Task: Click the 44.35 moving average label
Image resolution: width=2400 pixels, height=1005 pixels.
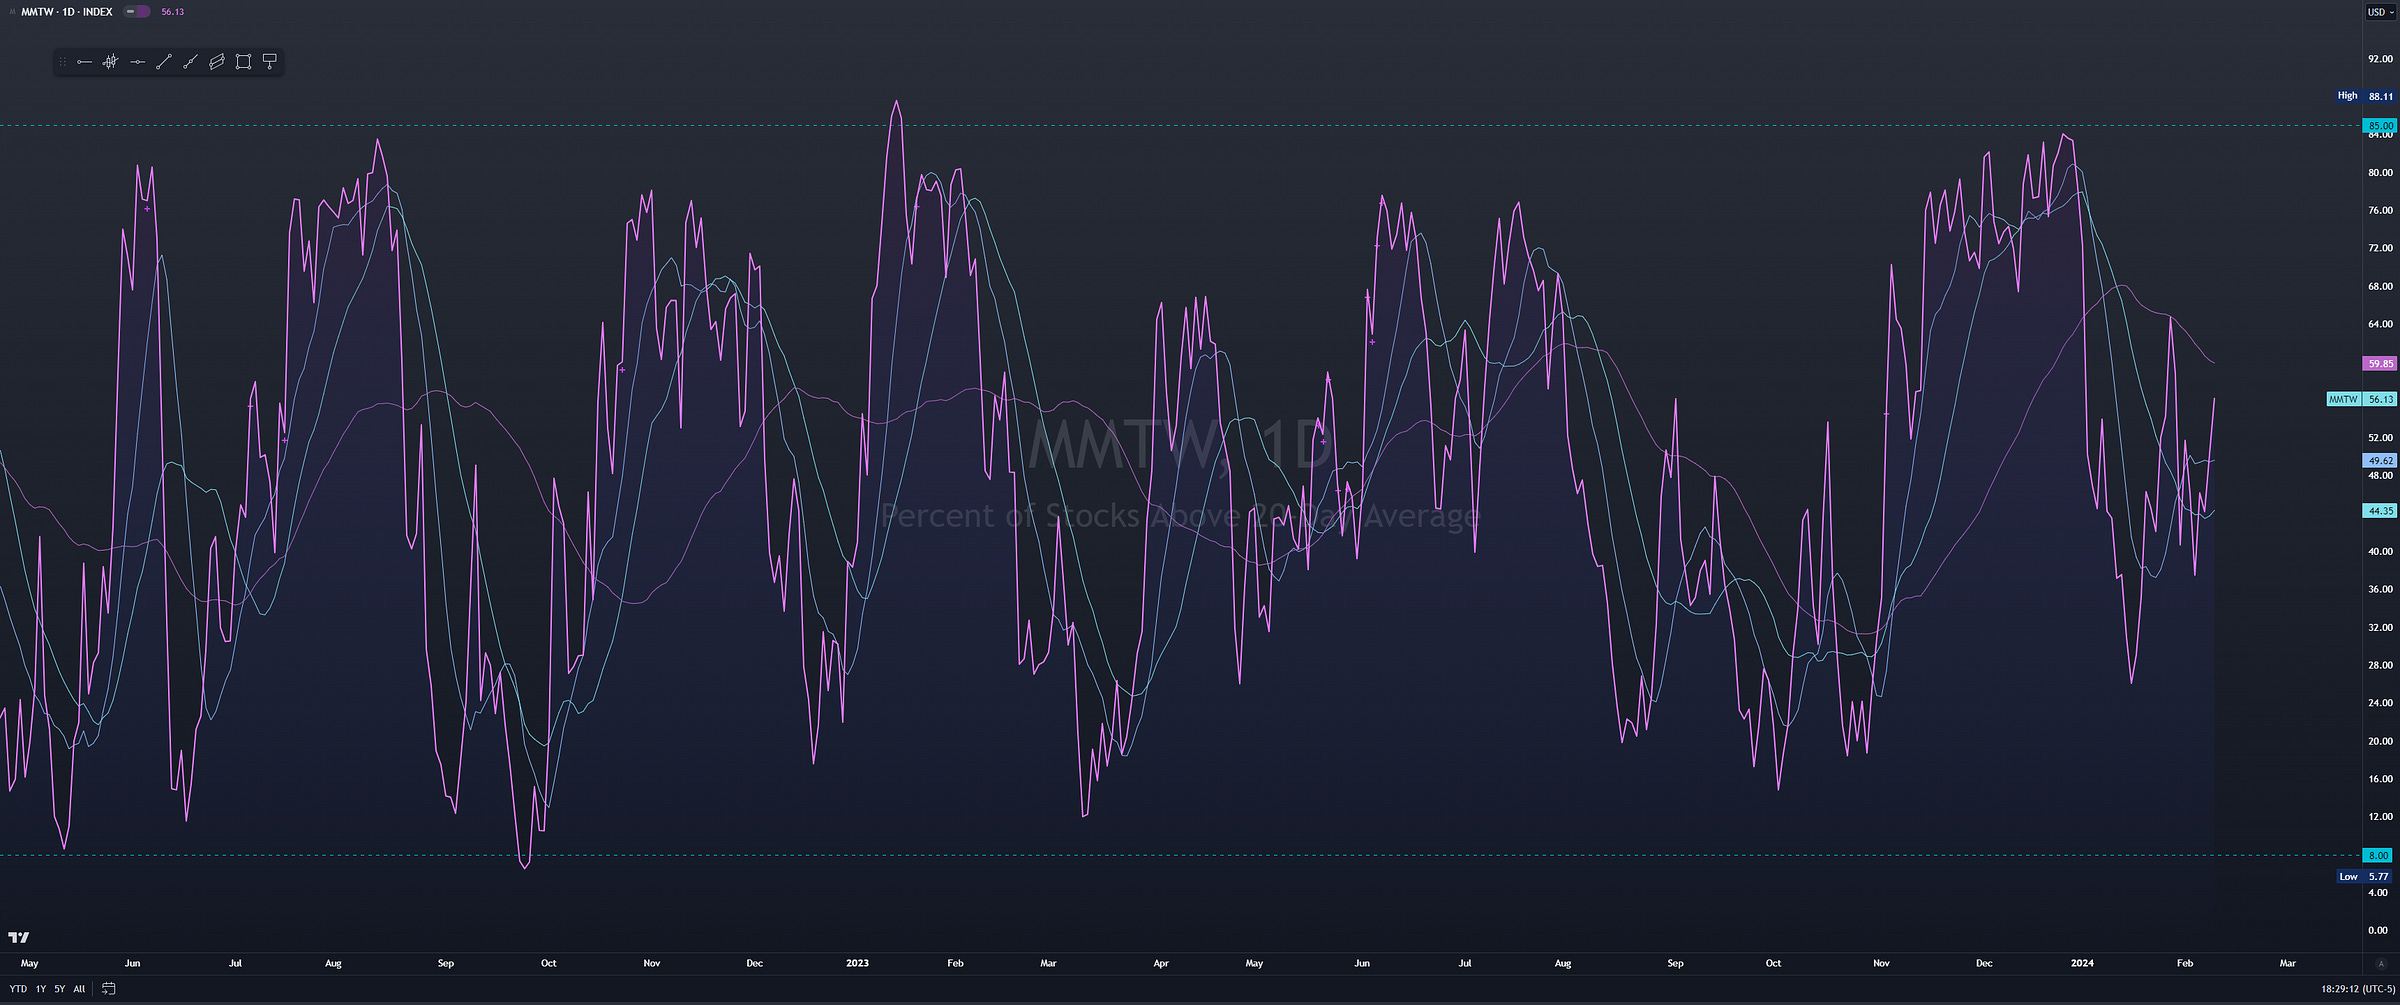Action: 2379,511
